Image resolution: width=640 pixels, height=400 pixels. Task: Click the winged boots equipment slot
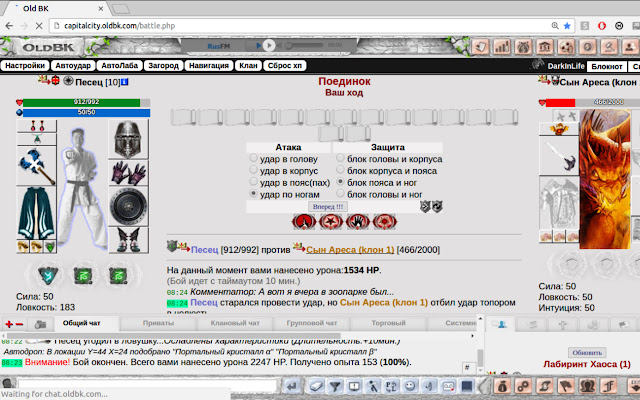coord(129,240)
